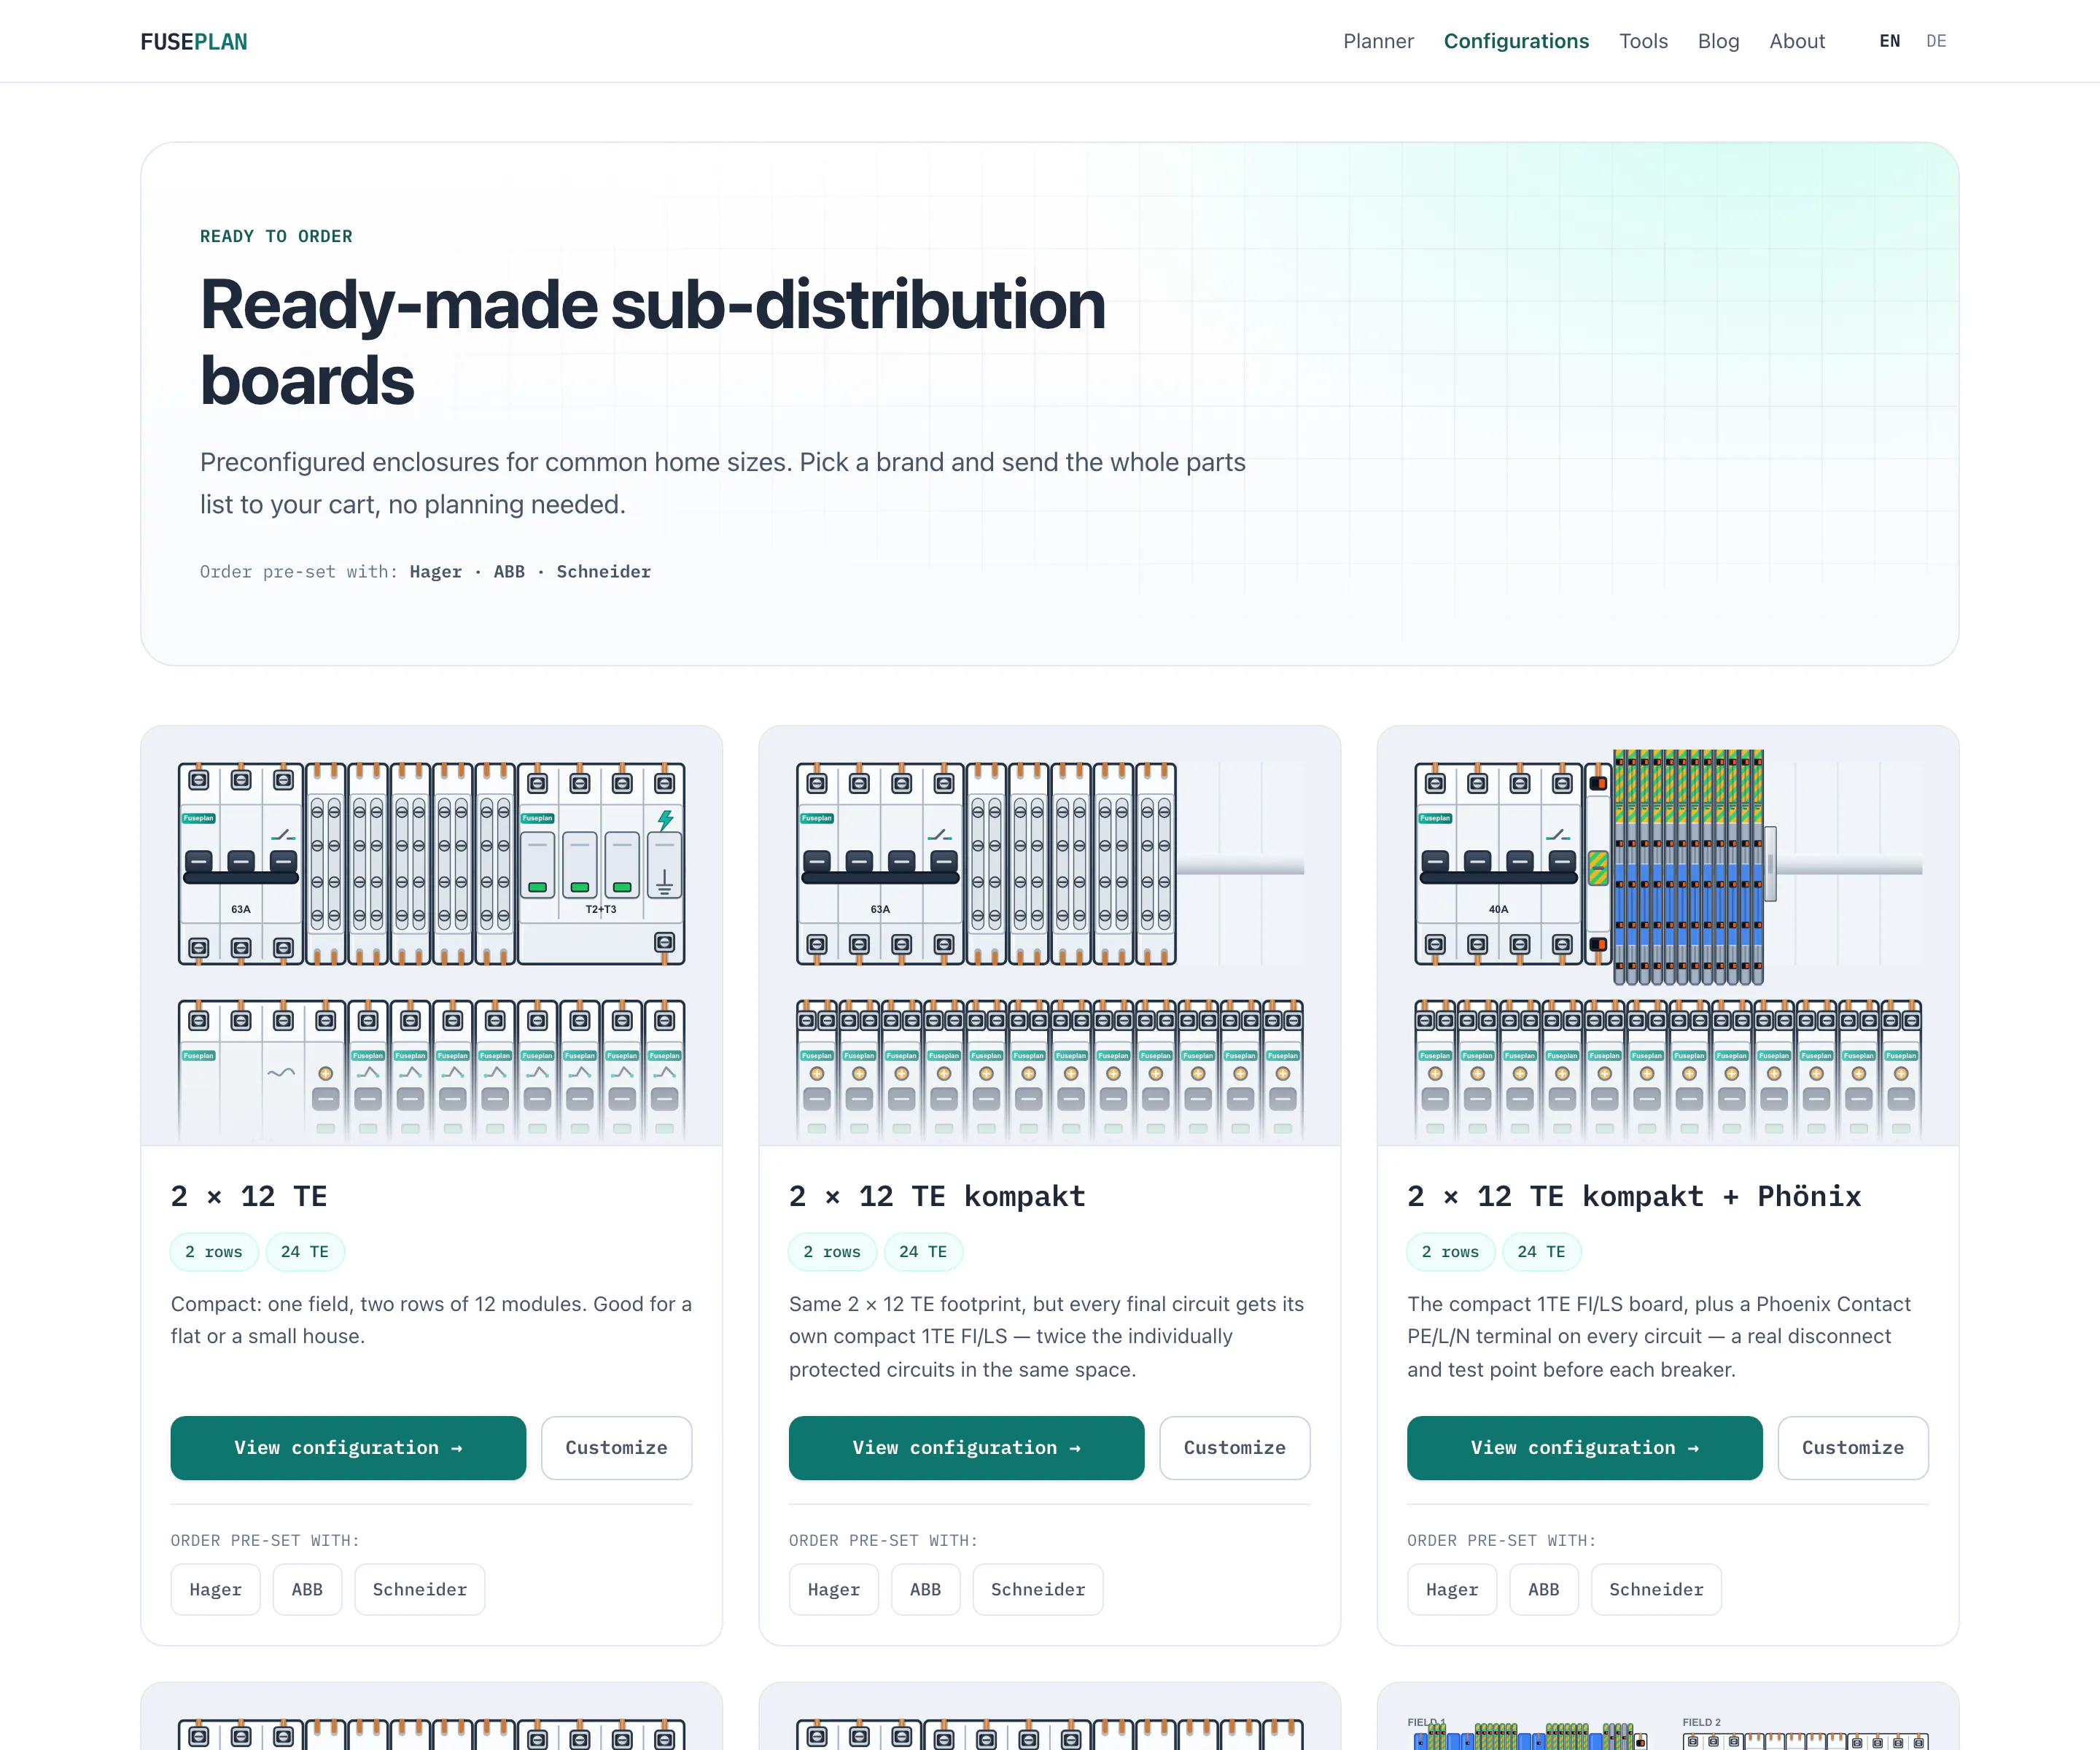Pick Hager for 2 × 12 TE kompakt
Image resolution: width=2100 pixels, height=1750 pixels.
(833, 1589)
